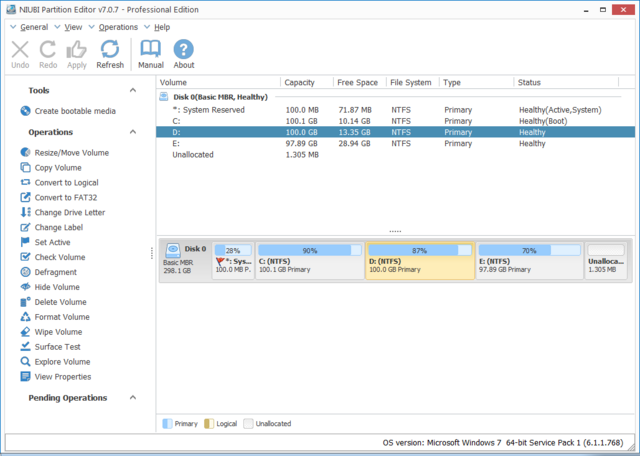Open the General menu
This screenshot has width=640, height=456.
[34, 27]
